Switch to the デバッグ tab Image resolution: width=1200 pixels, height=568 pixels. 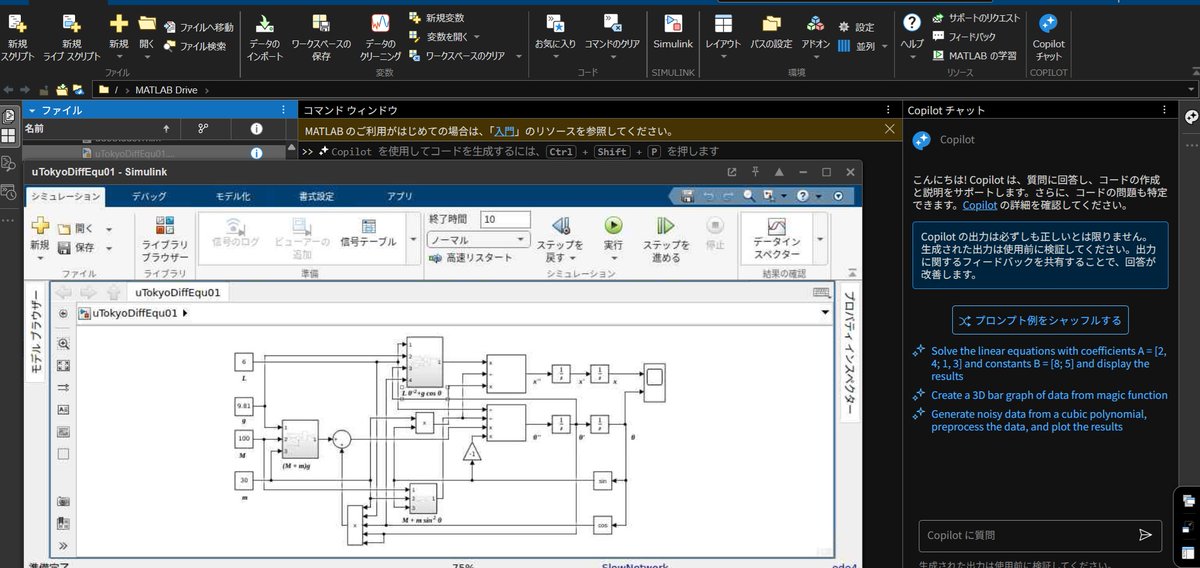pyautogui.click(x=149, y=196)
